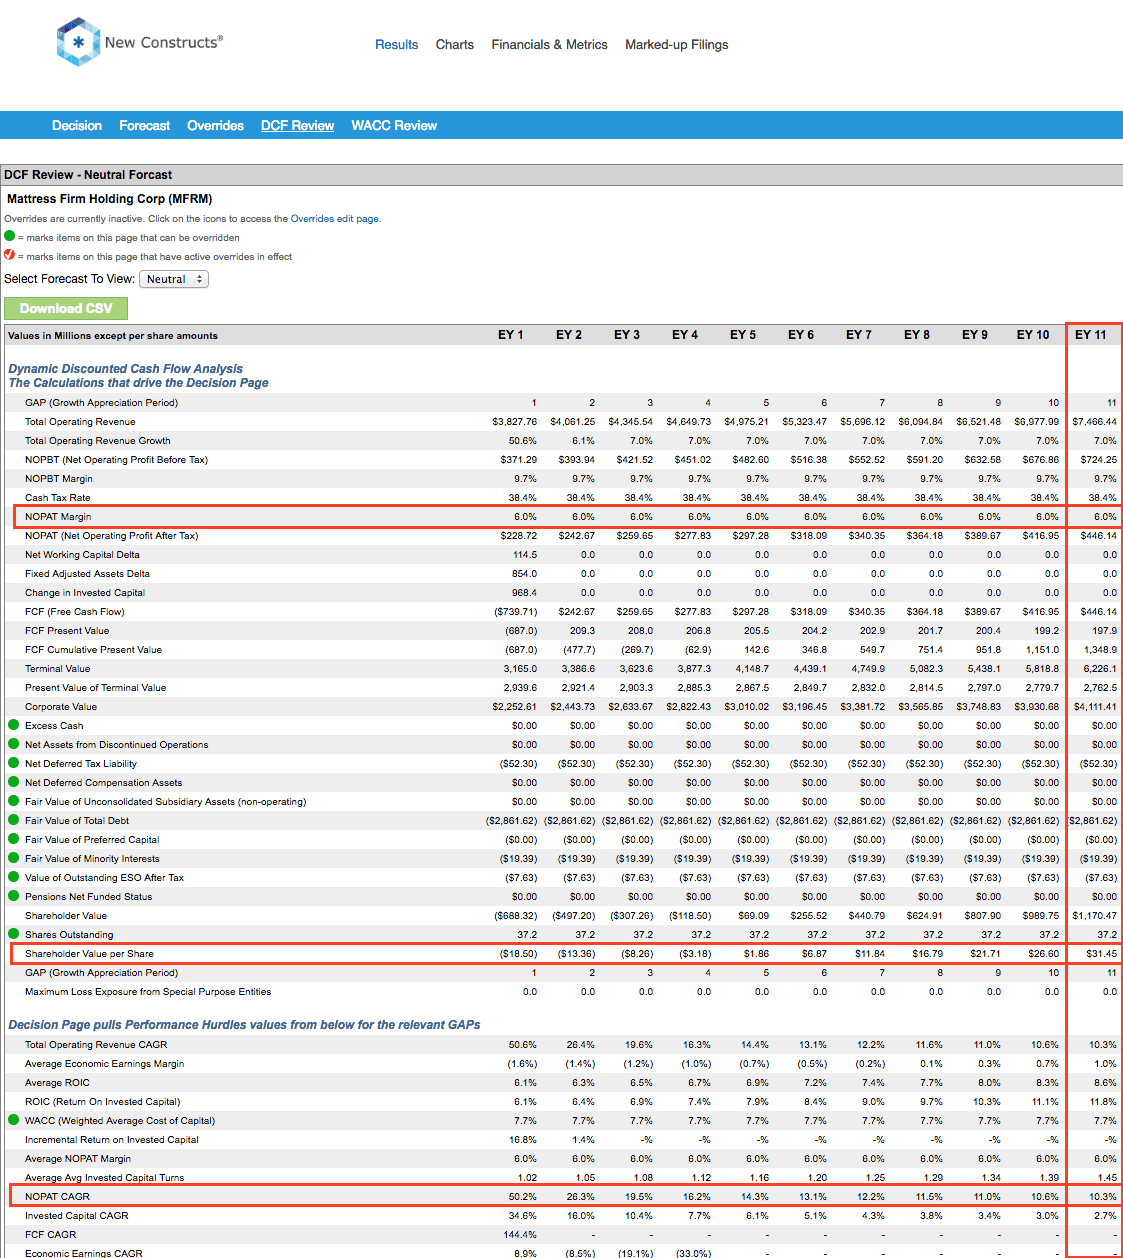The height and width of the screenshot is (1258, 1123).
Task: Click Mattress Firm Holding Corp (MFRM) title
Action: [x=110, y=199]
